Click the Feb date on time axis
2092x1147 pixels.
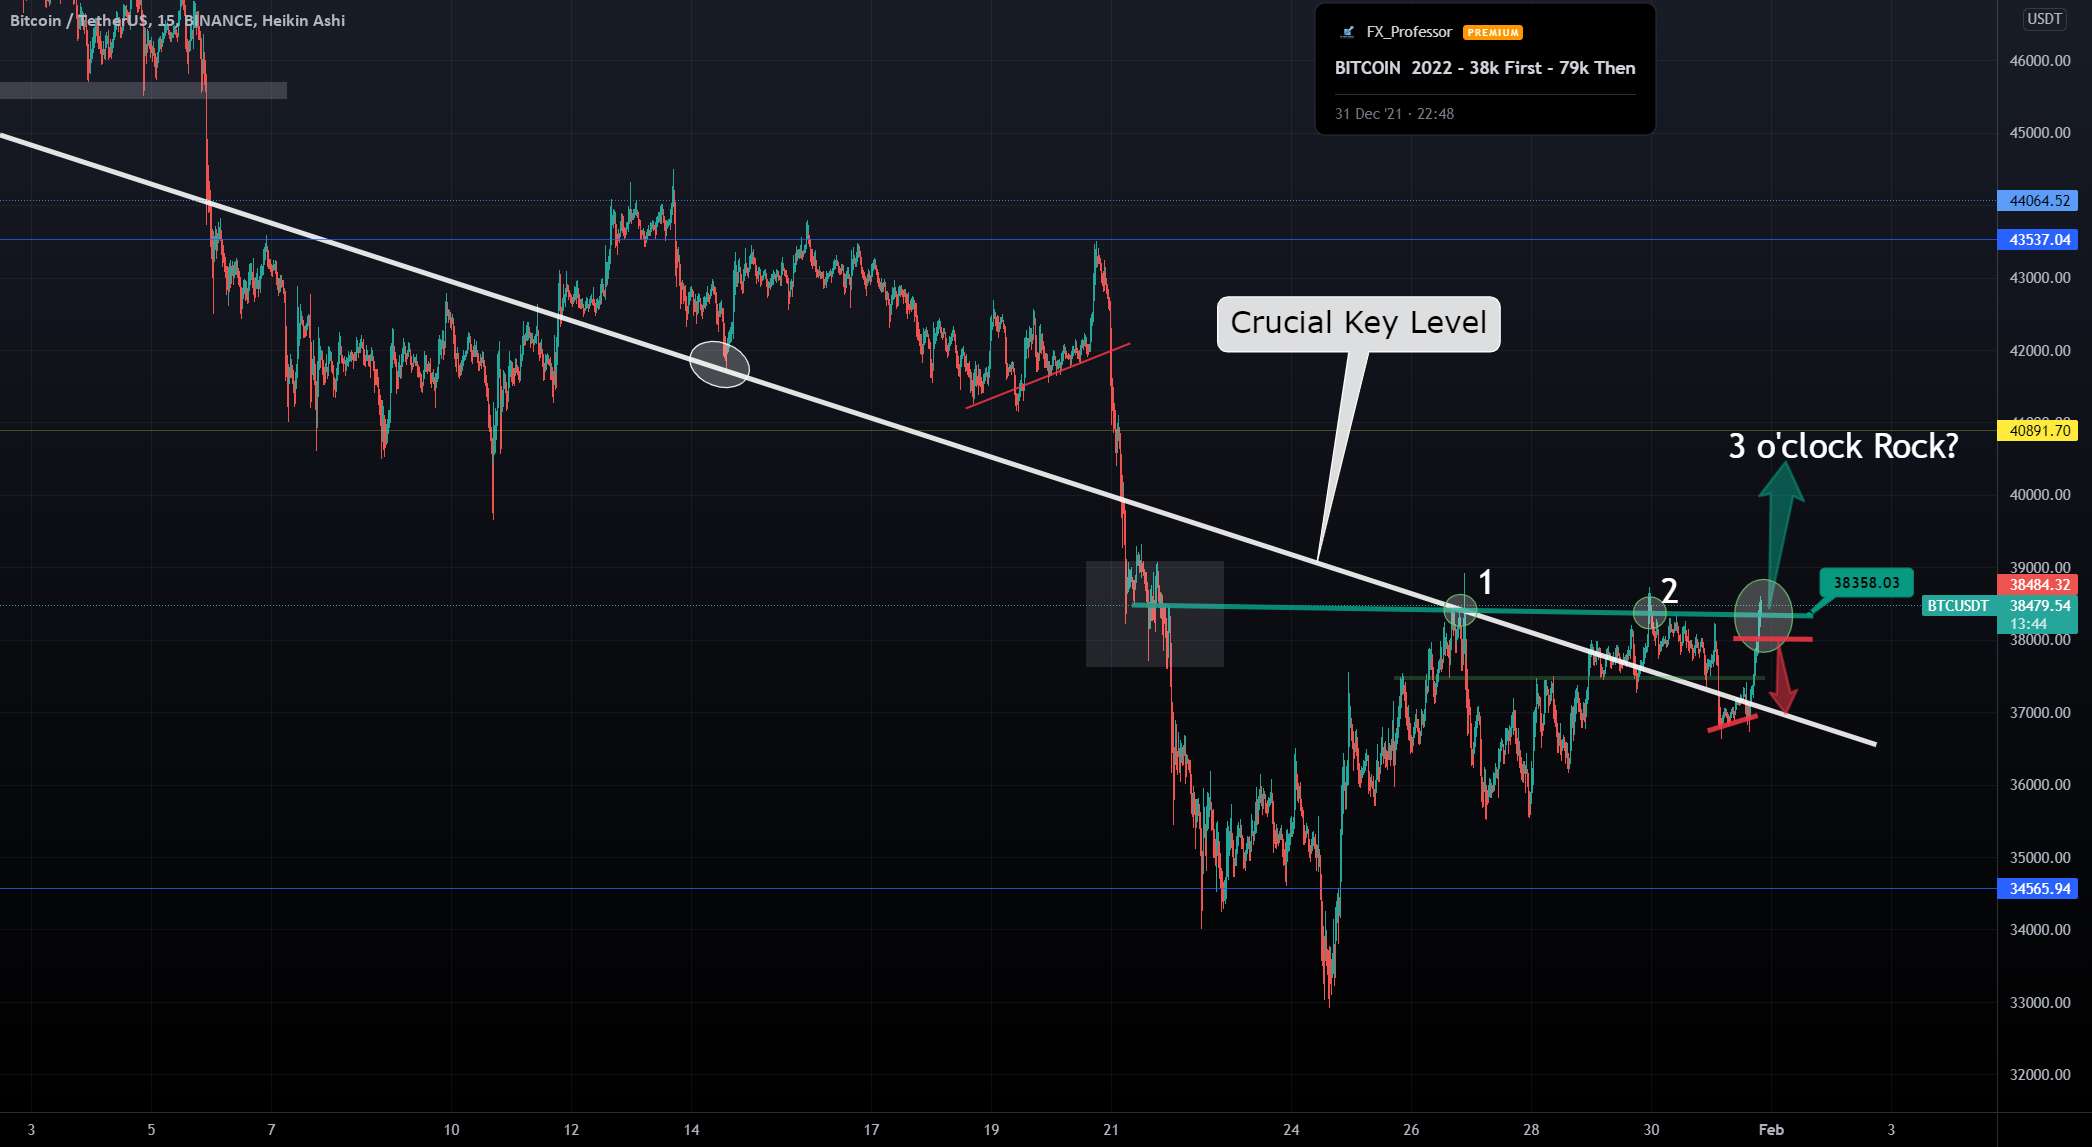pos(1771,1130)
